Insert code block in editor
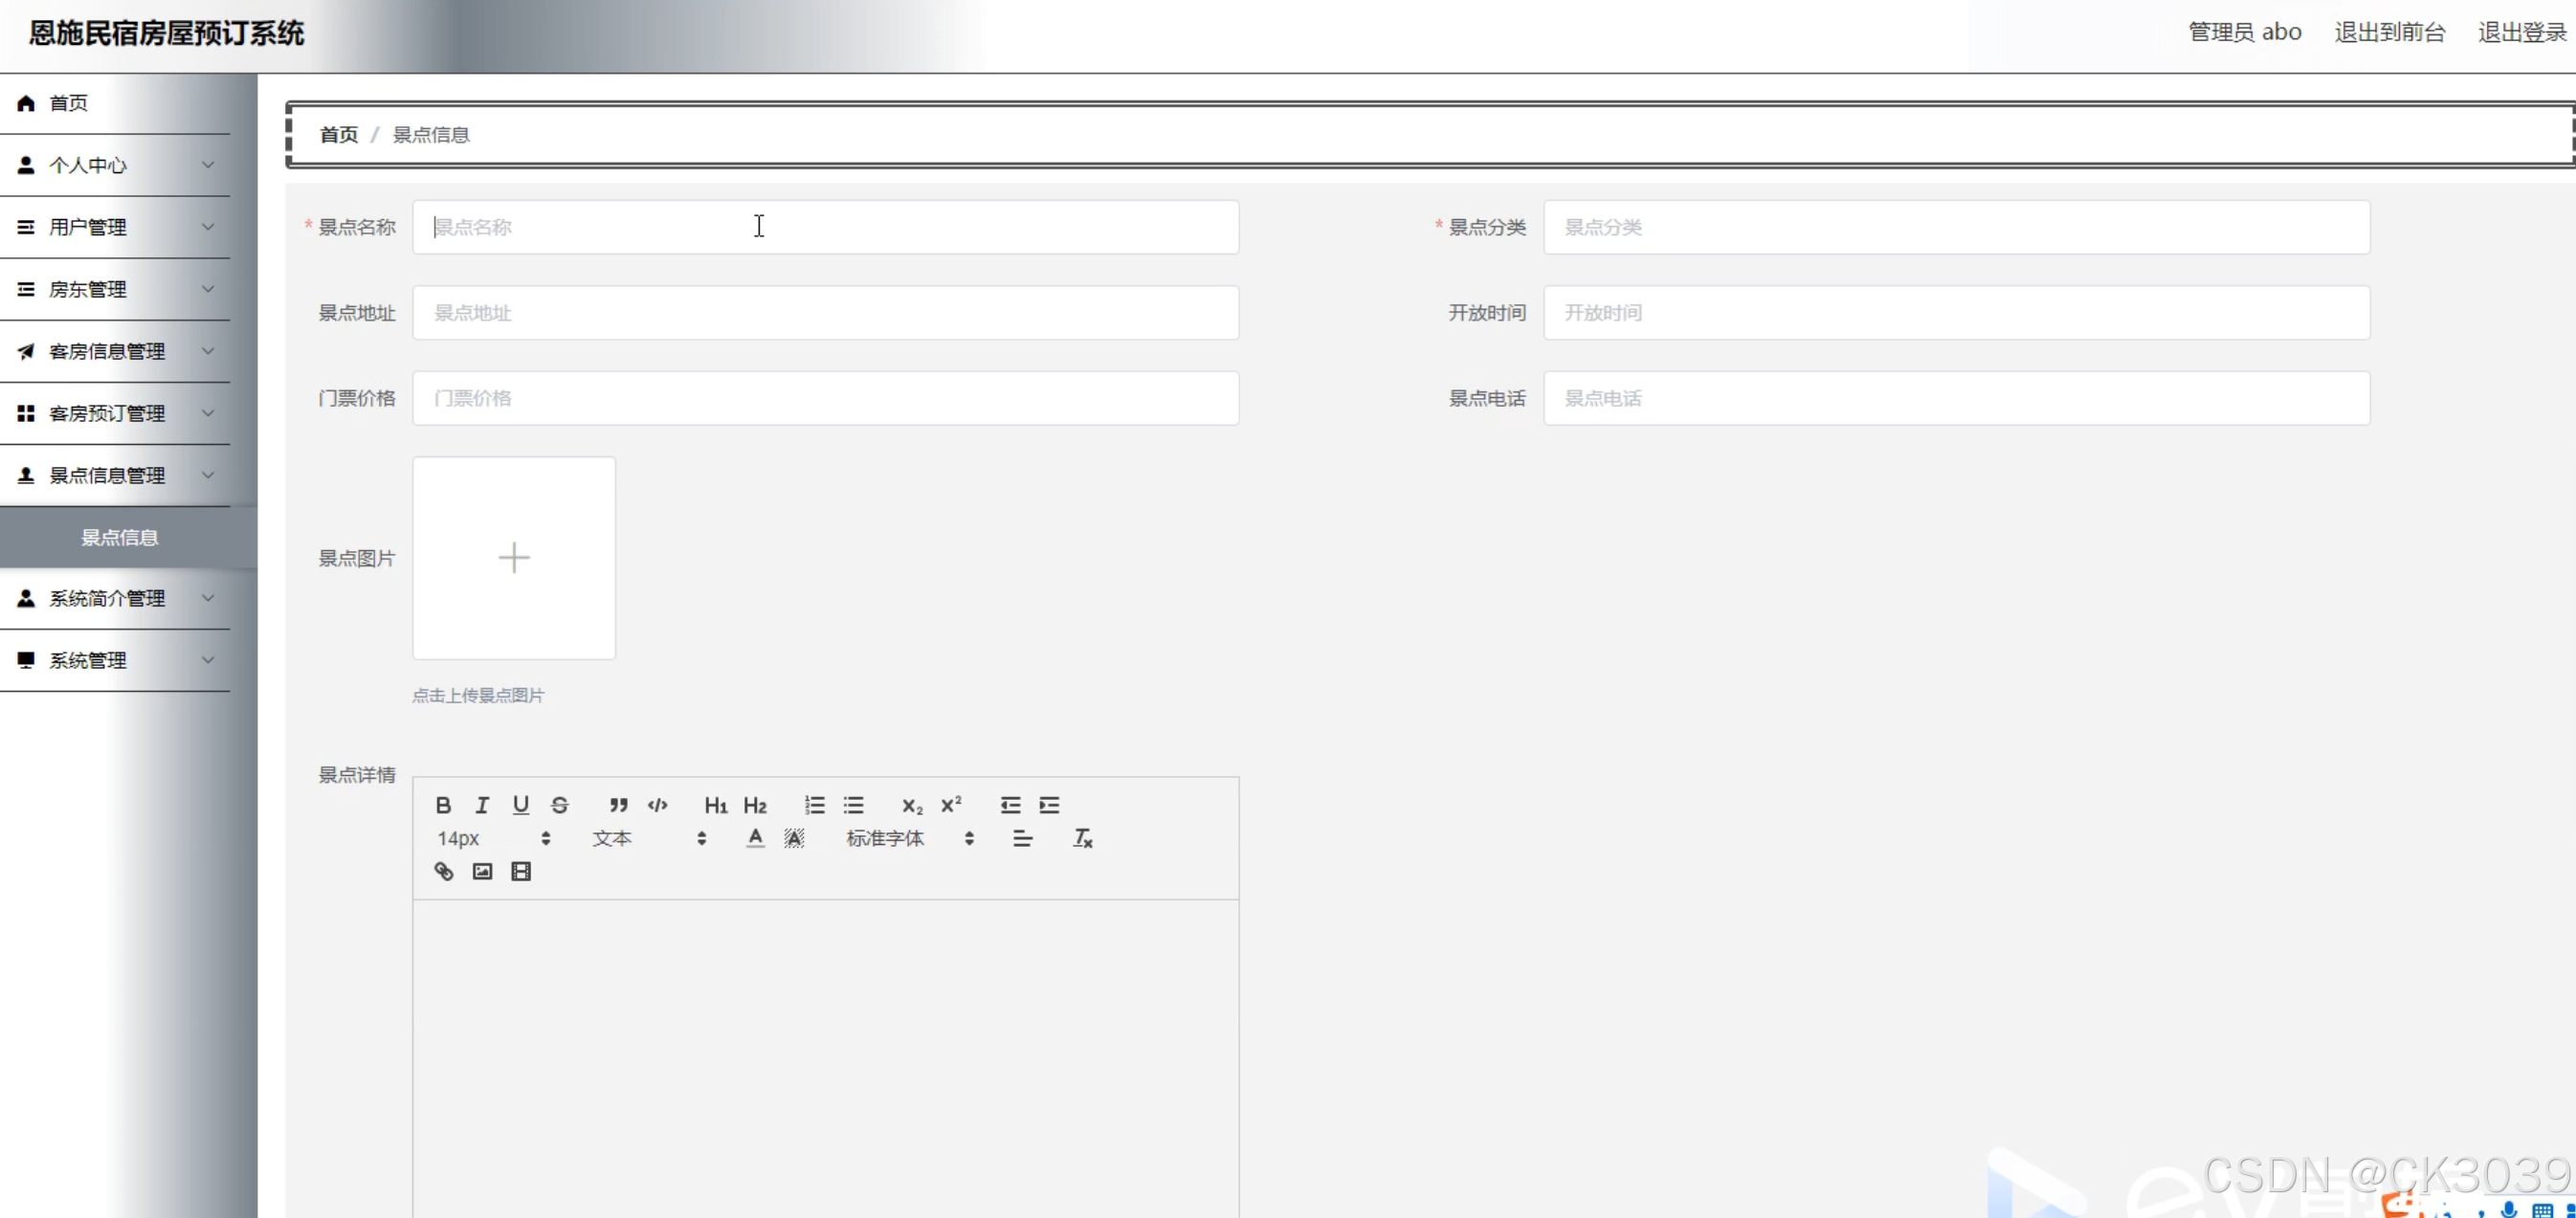Screen dimensions: 2576x1218 [657, 805]
